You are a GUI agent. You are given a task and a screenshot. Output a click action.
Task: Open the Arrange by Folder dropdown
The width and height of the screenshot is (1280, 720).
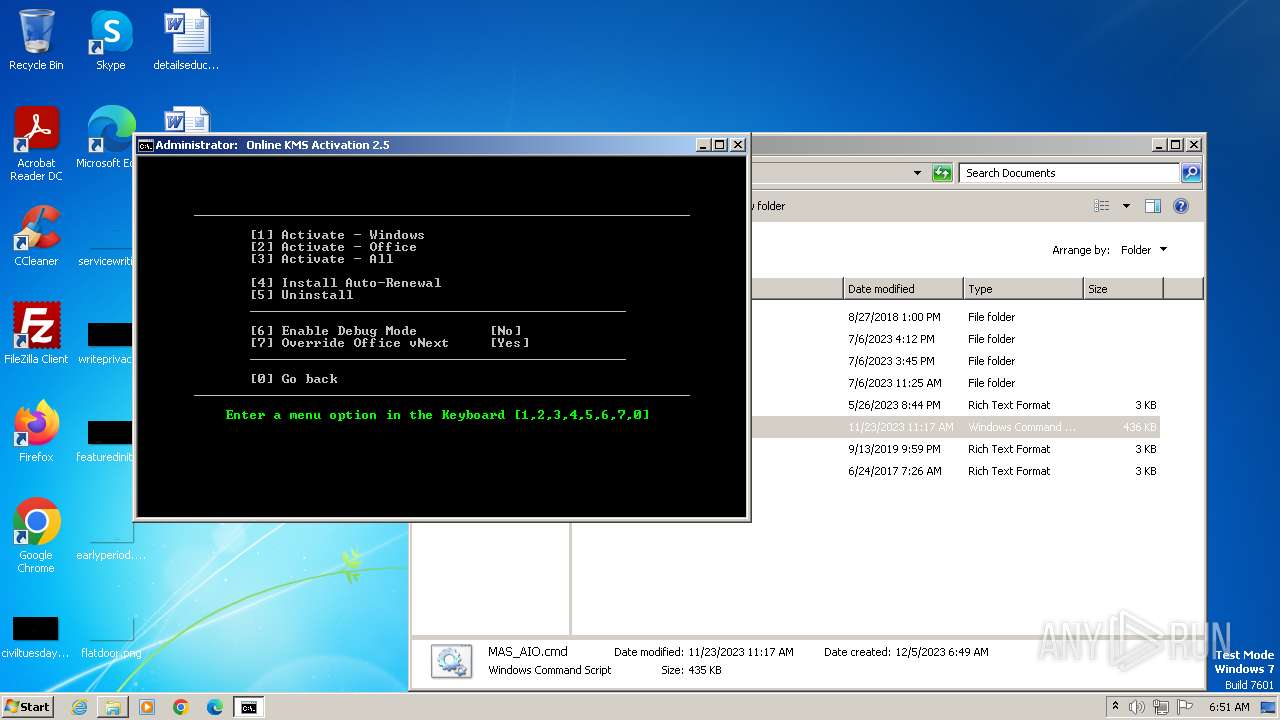[1143, 250]
